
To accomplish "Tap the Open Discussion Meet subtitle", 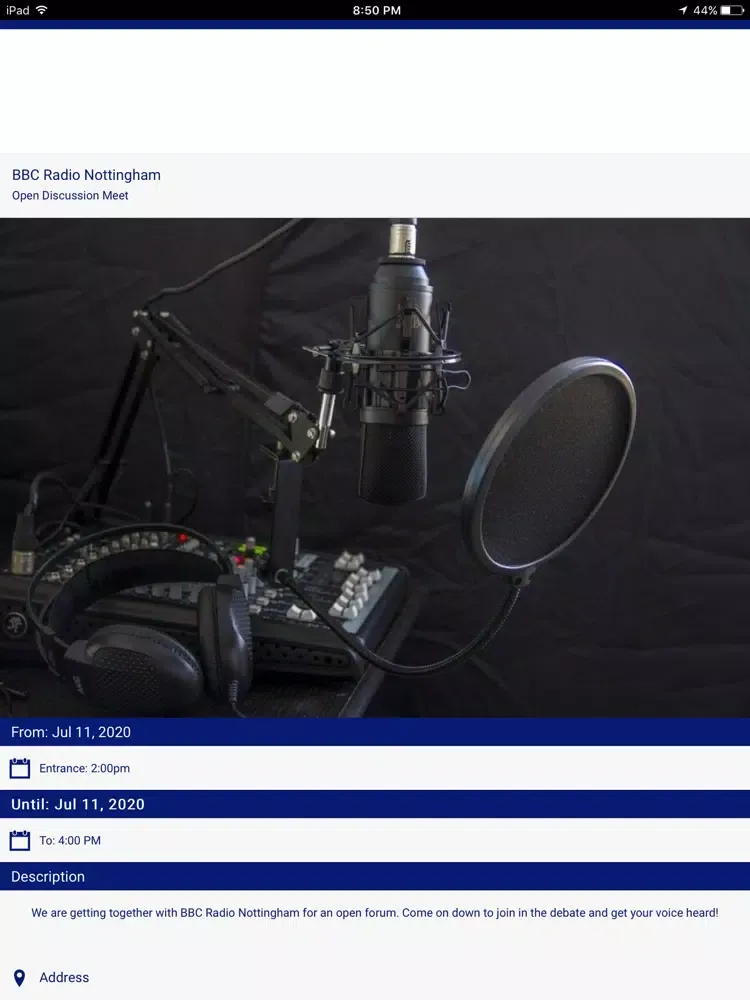I will click(70, 196).
